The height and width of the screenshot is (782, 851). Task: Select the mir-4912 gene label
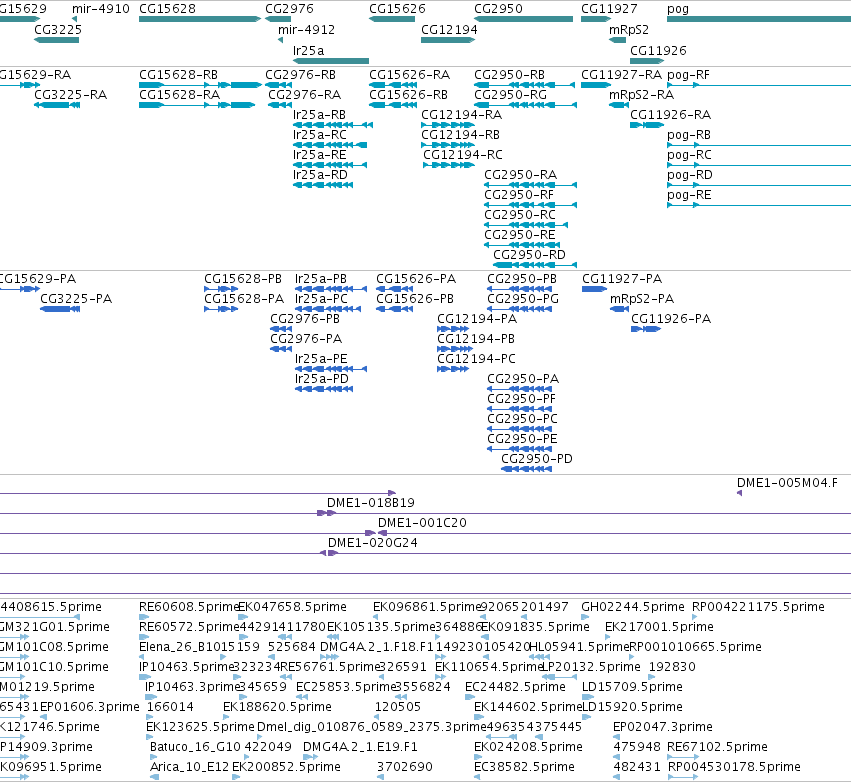(306, 30)
